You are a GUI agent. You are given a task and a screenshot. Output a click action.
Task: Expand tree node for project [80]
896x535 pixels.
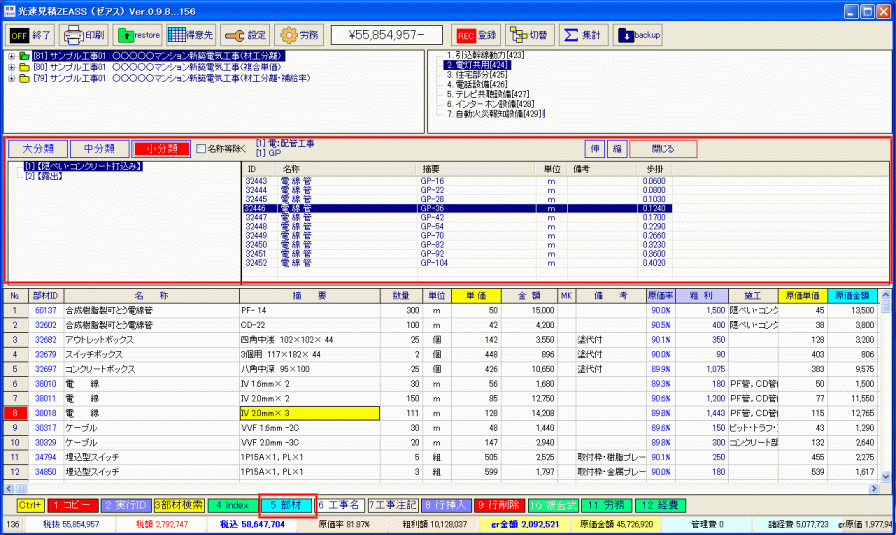click(11, 67)
